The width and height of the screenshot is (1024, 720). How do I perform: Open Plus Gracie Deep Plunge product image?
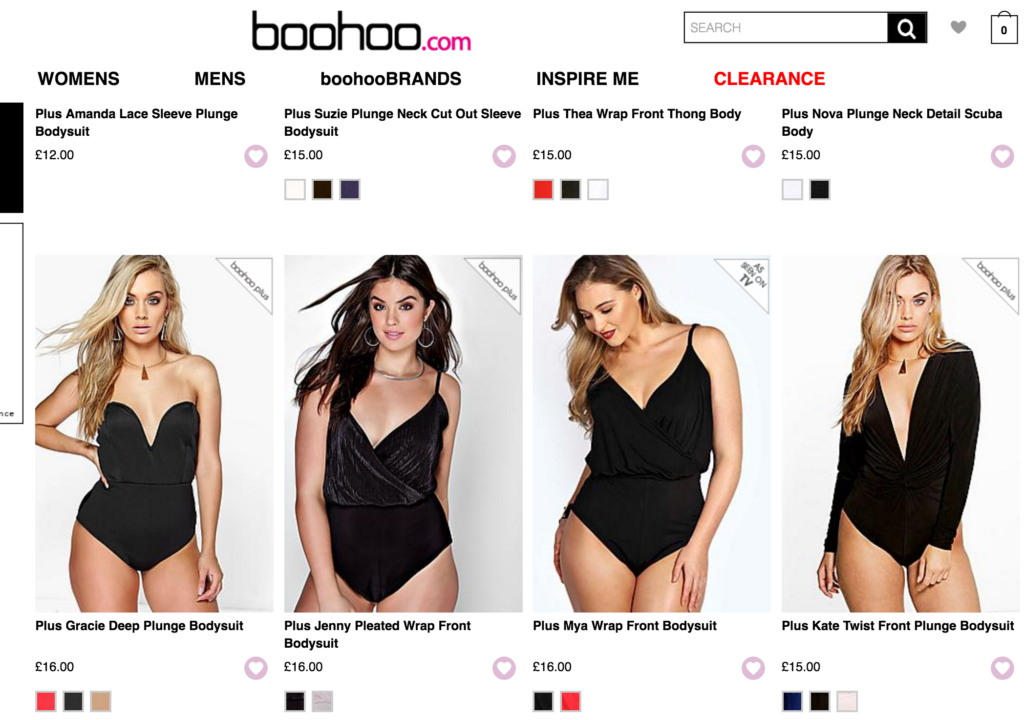click(154, 433)
